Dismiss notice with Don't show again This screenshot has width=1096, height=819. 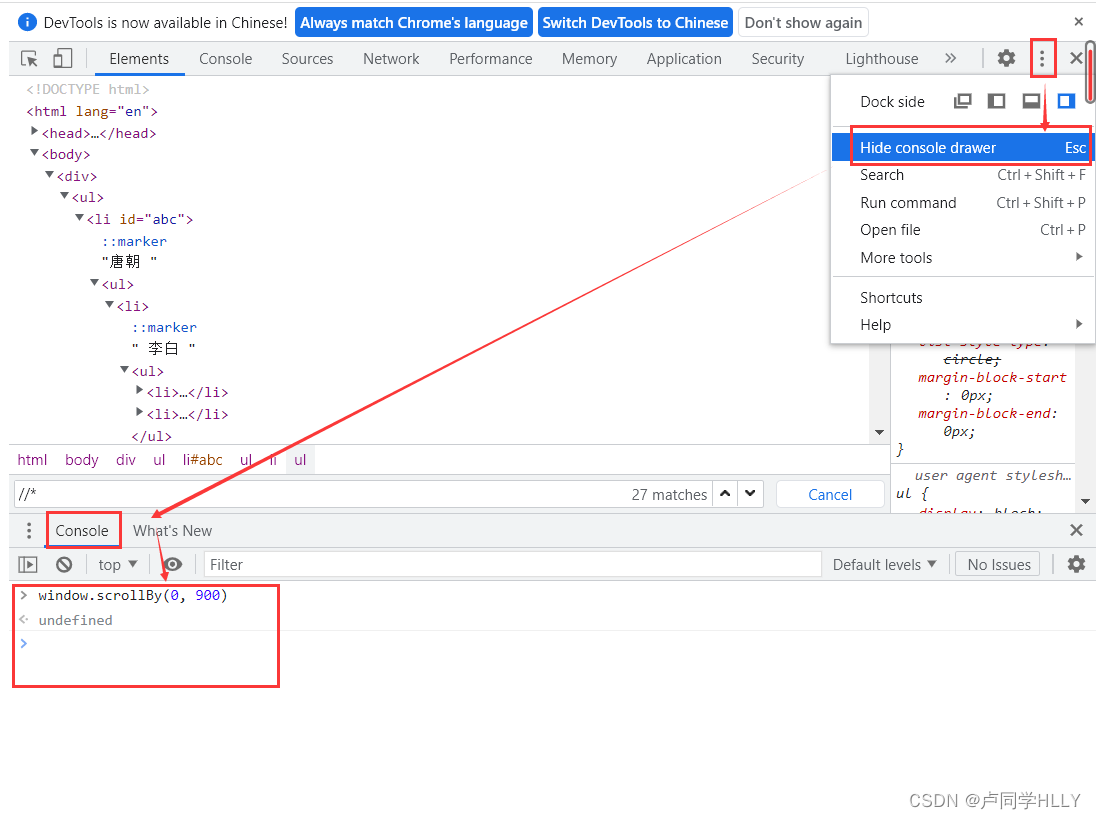coord(800,21)
